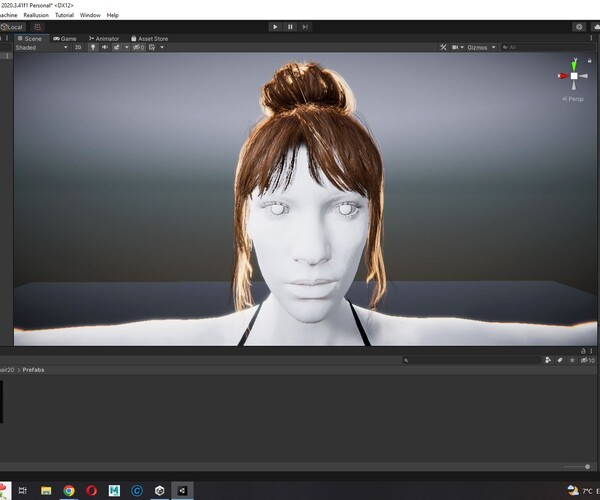Open the Maya icon on taskbar

tap(114, 490)
